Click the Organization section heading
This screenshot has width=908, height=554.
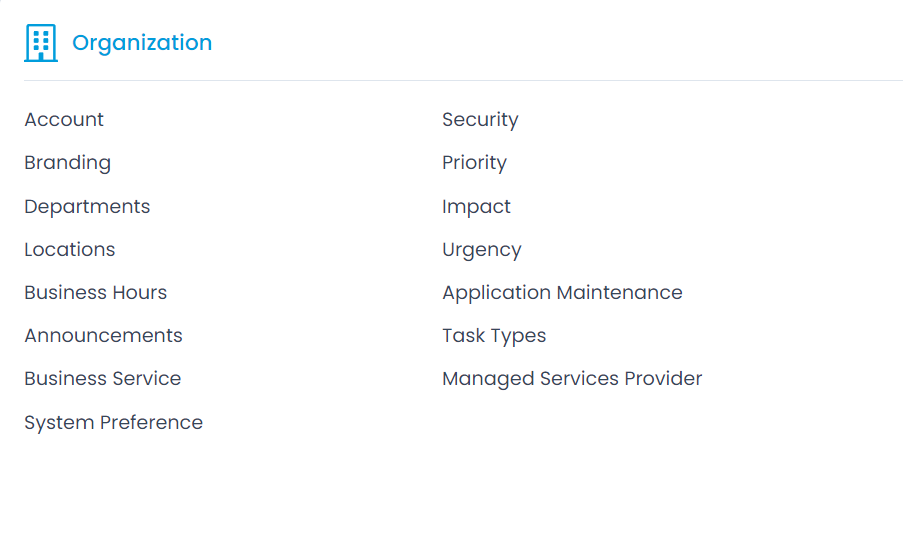tap(142, 43)
